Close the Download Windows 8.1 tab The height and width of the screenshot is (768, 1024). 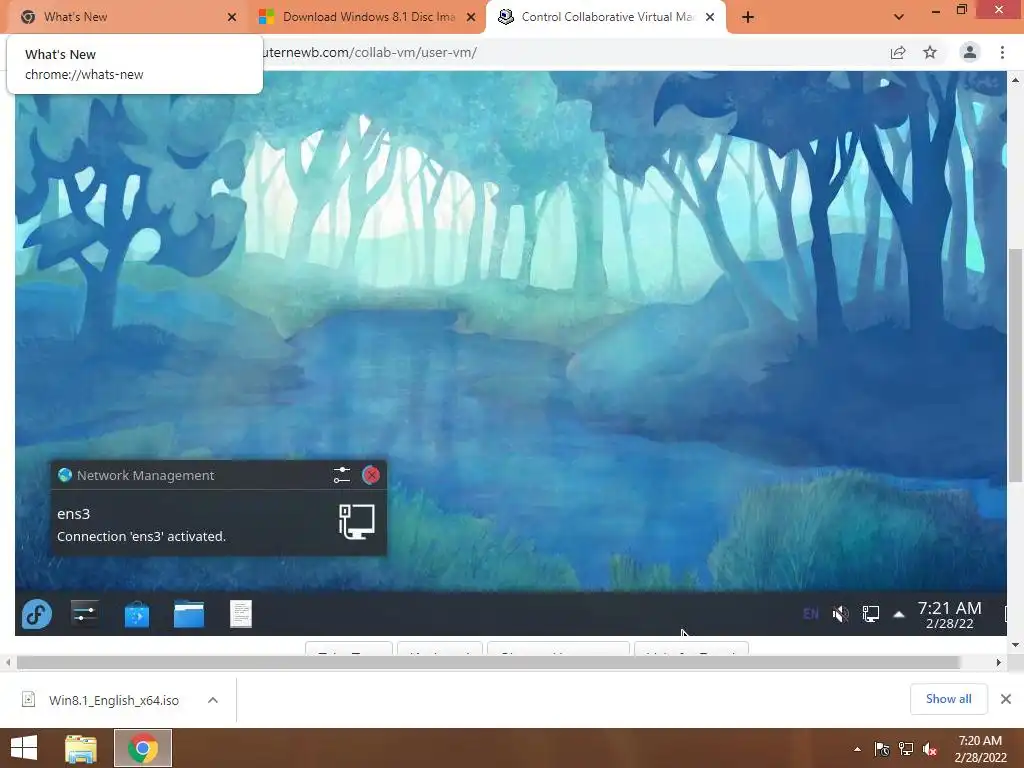point(471,17)
